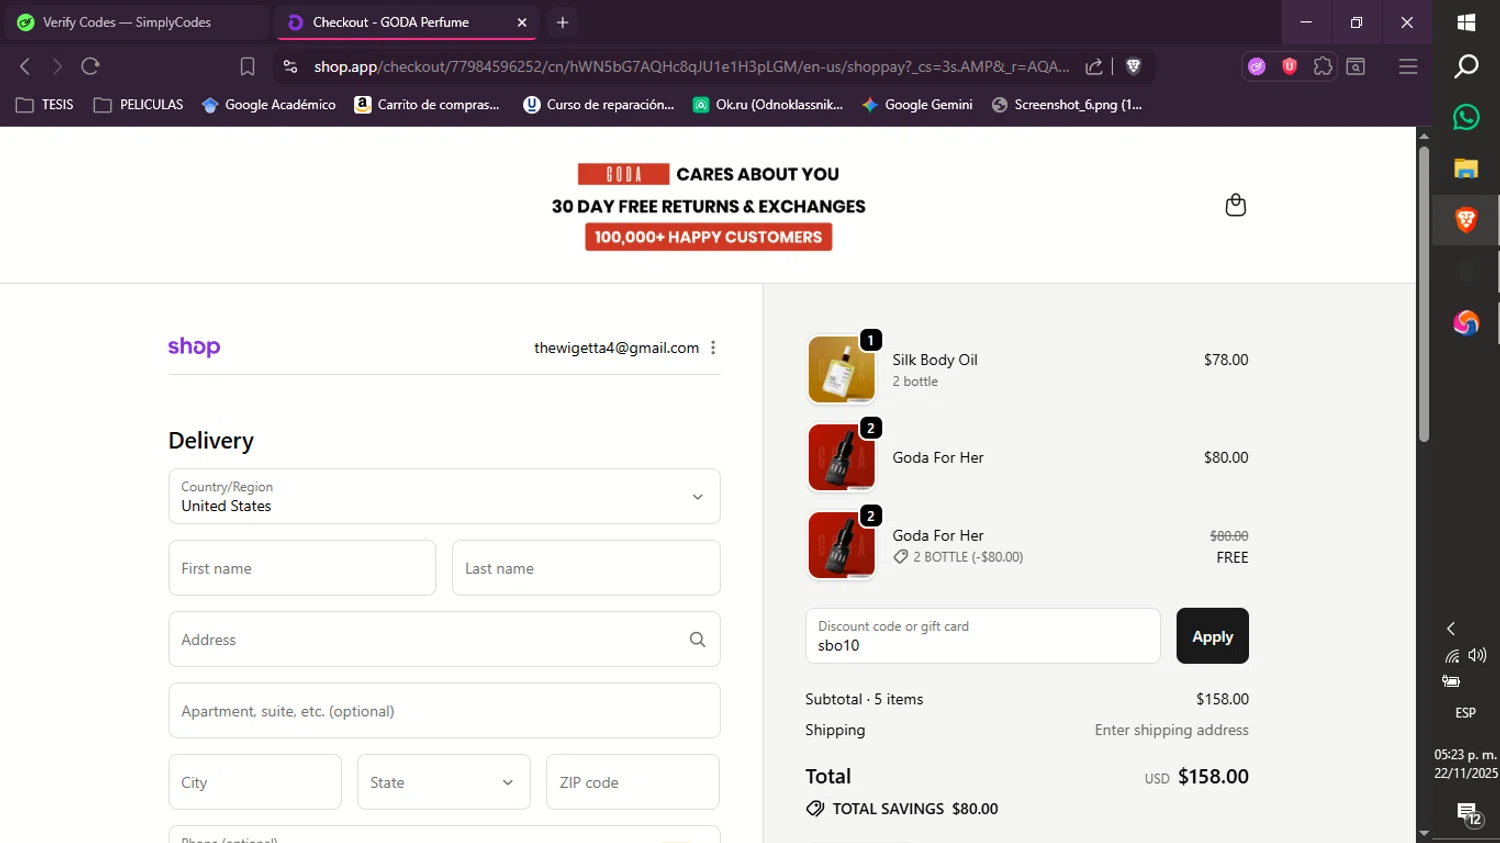Click the Wi-Fi network tray icon

point(1452,656)
